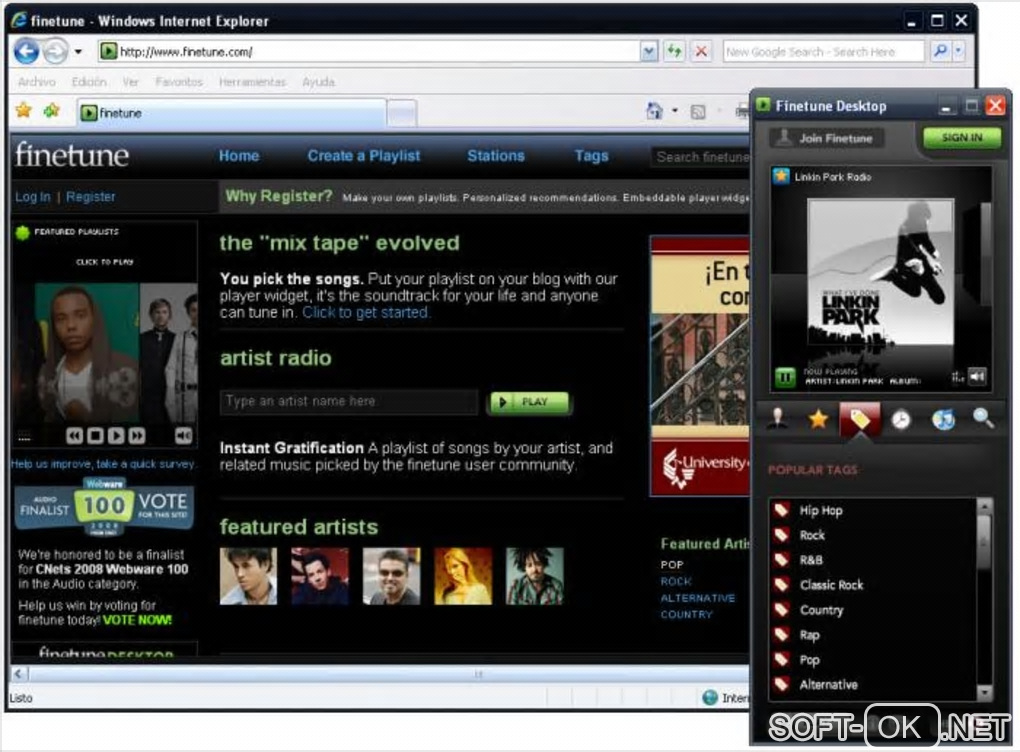The image size is (1020, 752).
Task: Click the Add to Favorites icon
Action: [51, 111]
